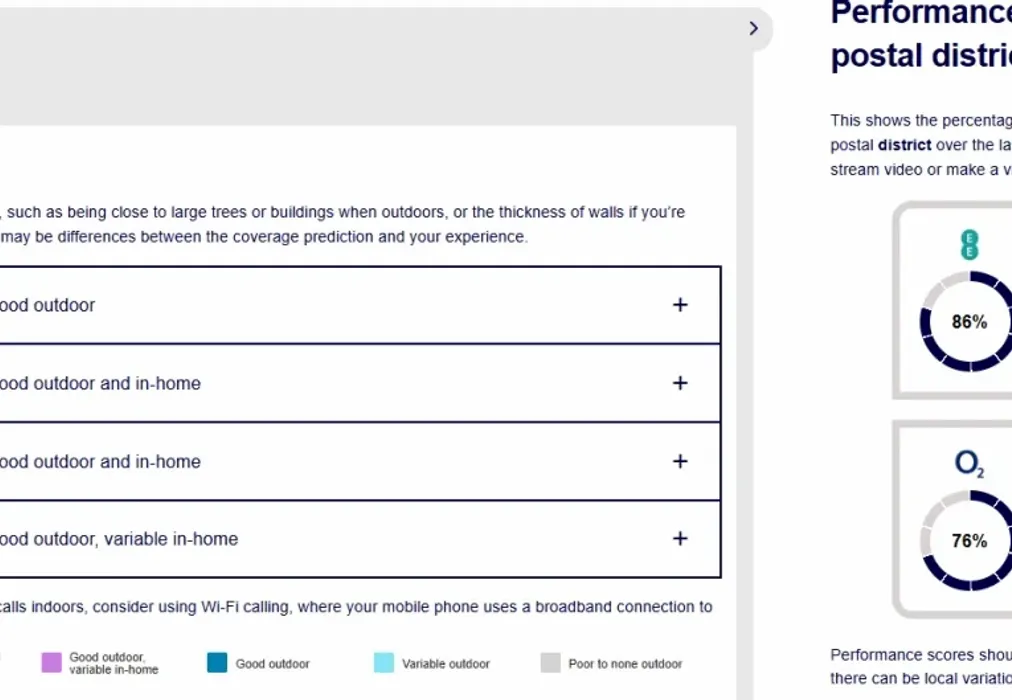Click the right chevron arrow on grey panel

(x=754, y=29)
